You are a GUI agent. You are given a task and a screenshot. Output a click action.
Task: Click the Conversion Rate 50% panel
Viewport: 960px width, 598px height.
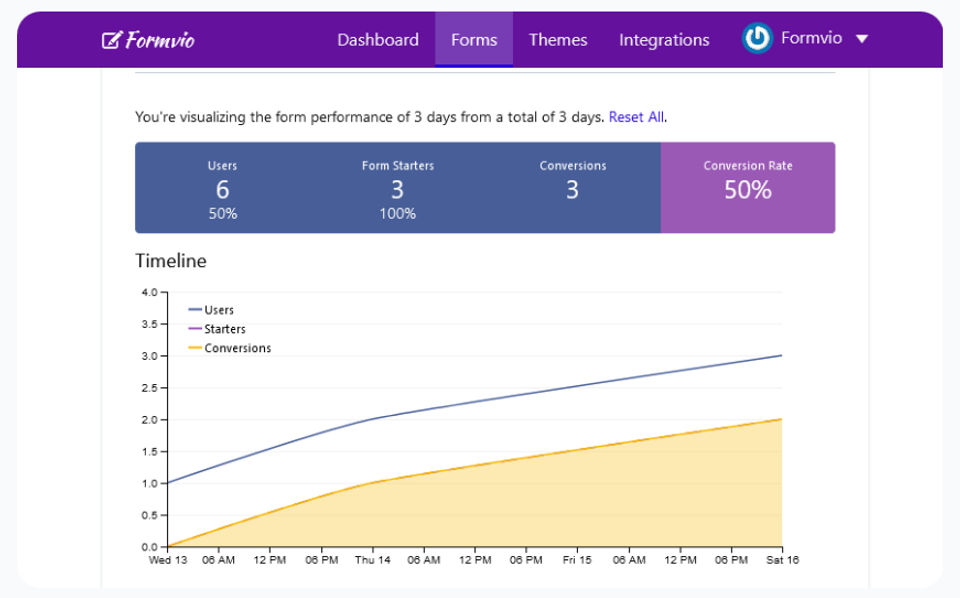748,188
